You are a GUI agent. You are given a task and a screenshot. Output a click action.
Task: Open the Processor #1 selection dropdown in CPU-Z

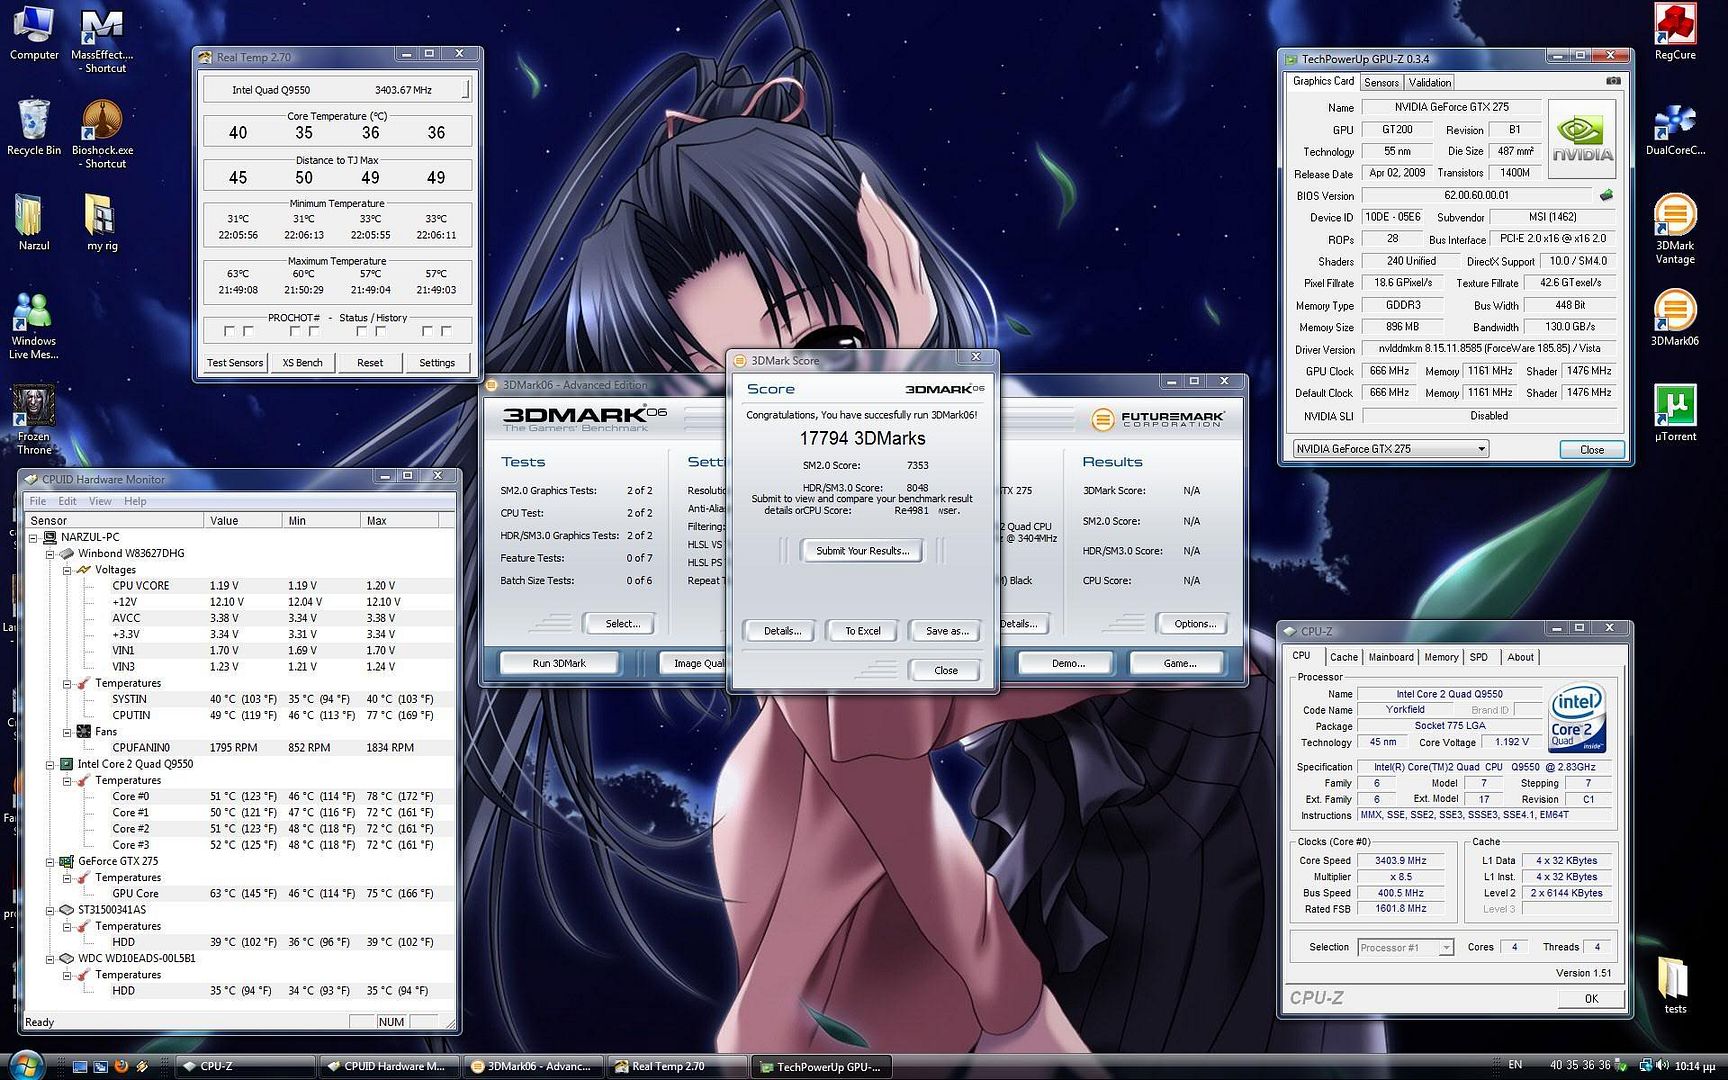click(1446, 947)
